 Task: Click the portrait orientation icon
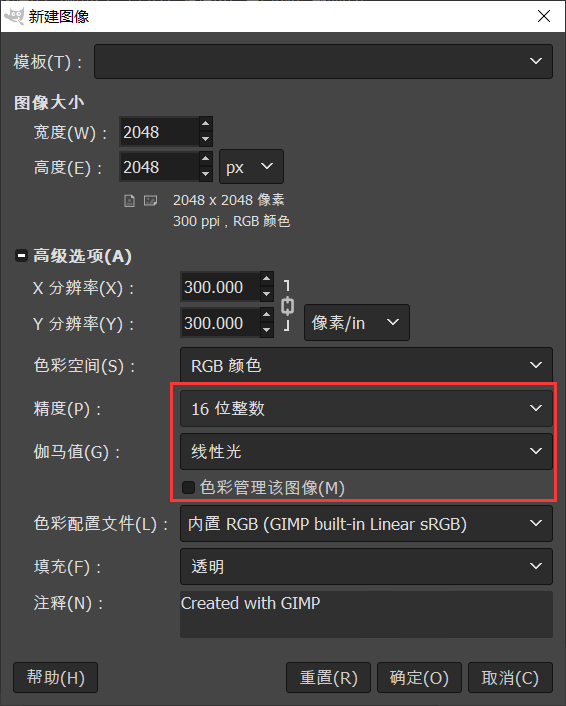[x=129, y=201]
